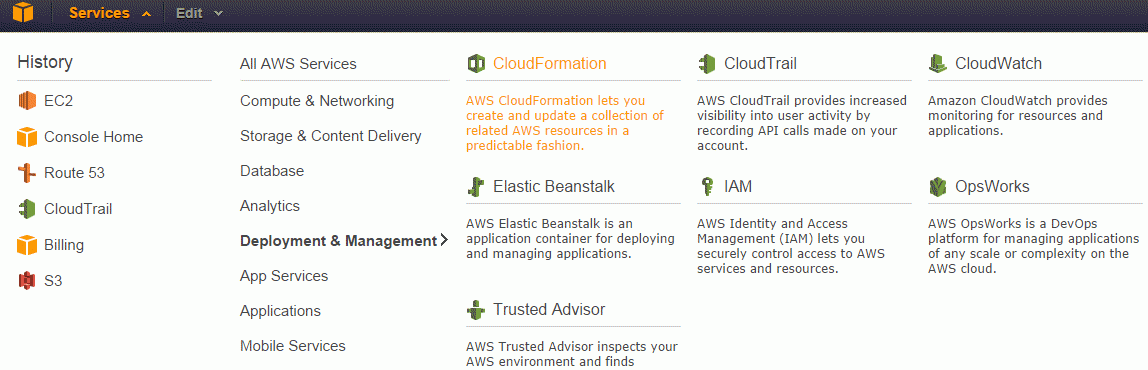Viewport: 1148px width, 370px height.
Task: Choose the Mobile Services category
Action: tap(293, 346)
